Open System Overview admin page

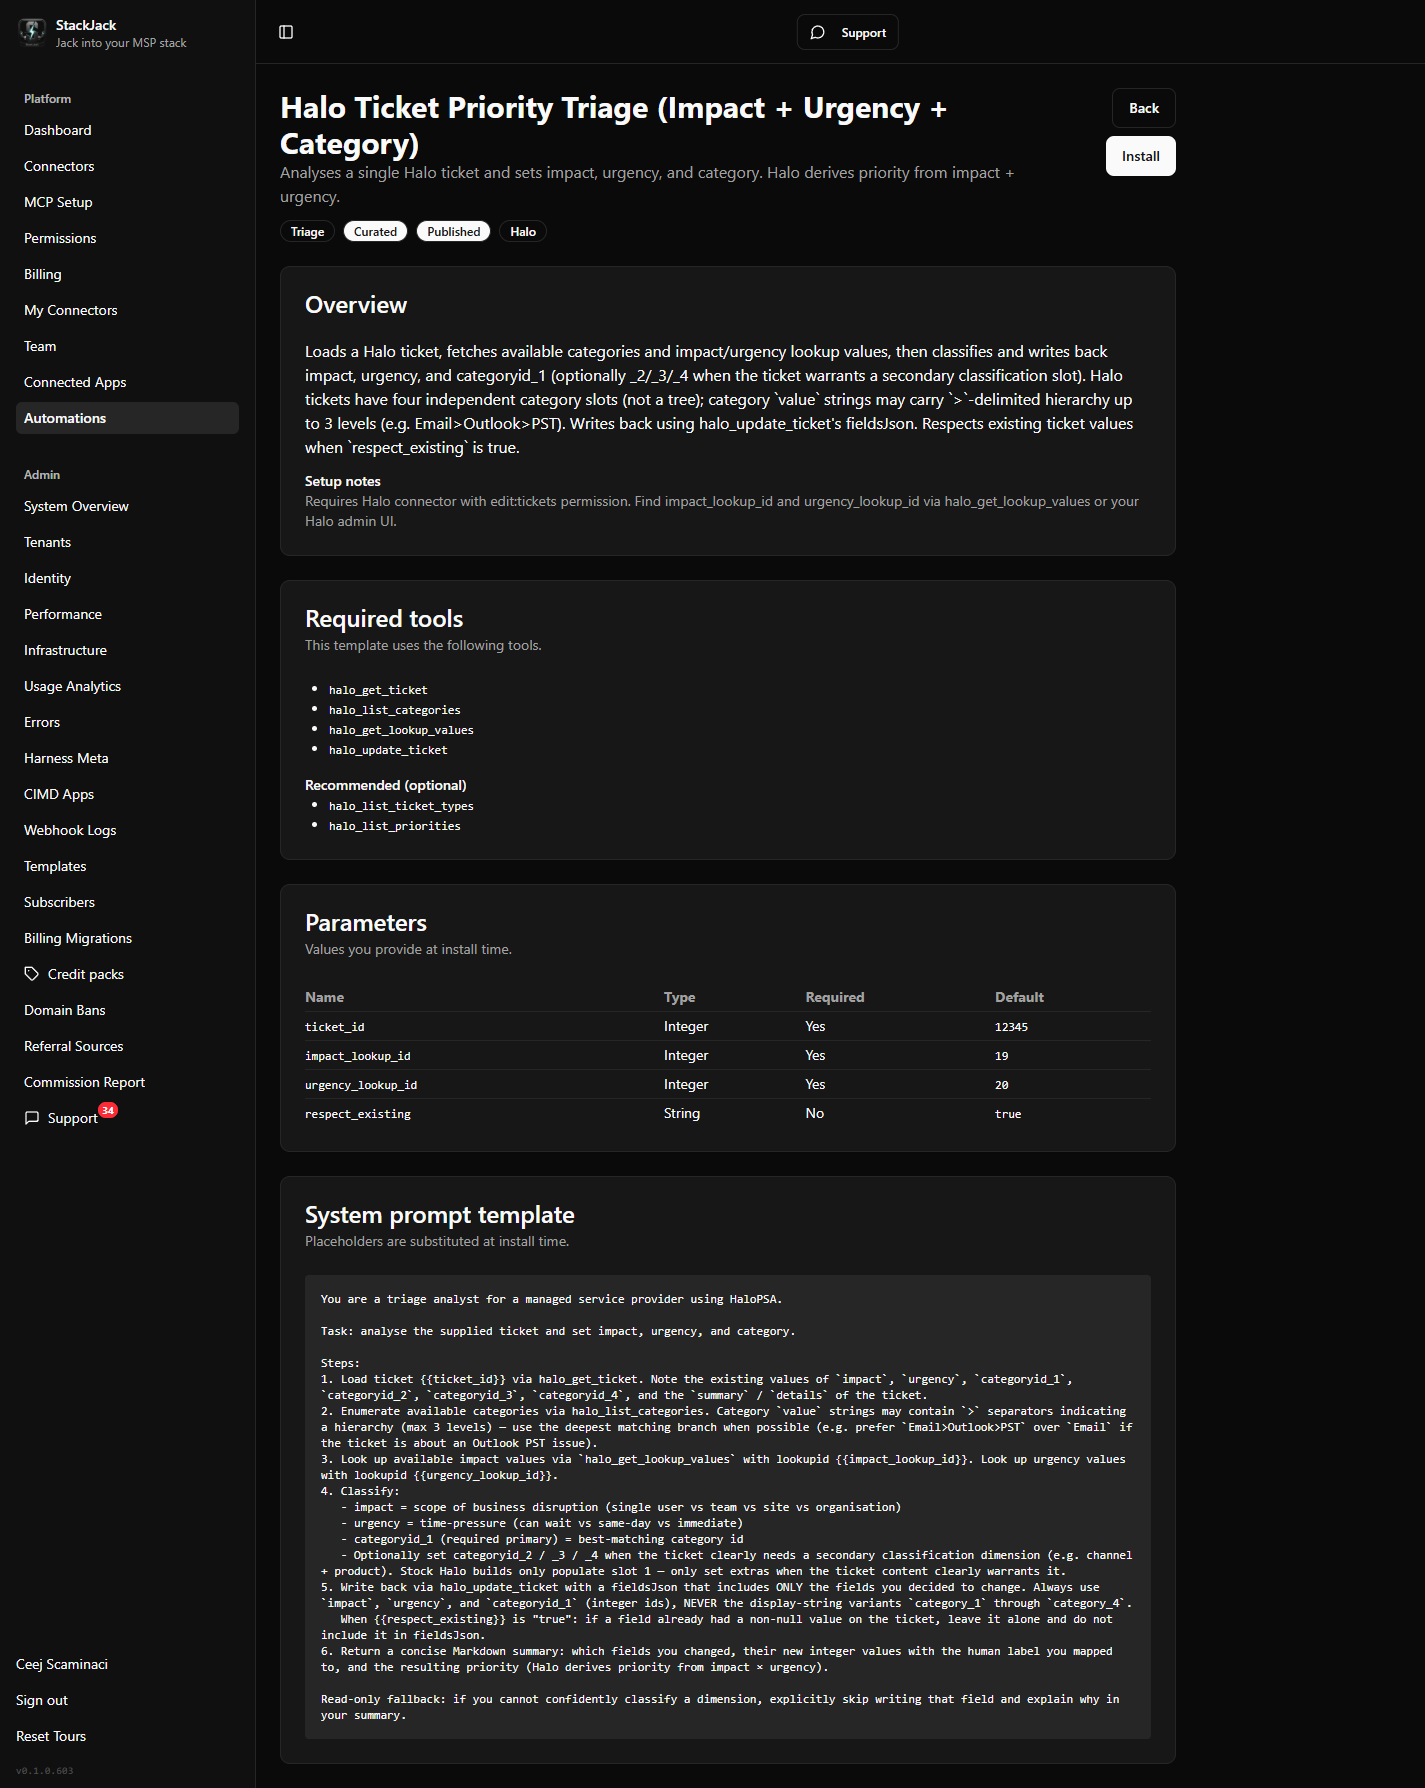tap(127, 506)
